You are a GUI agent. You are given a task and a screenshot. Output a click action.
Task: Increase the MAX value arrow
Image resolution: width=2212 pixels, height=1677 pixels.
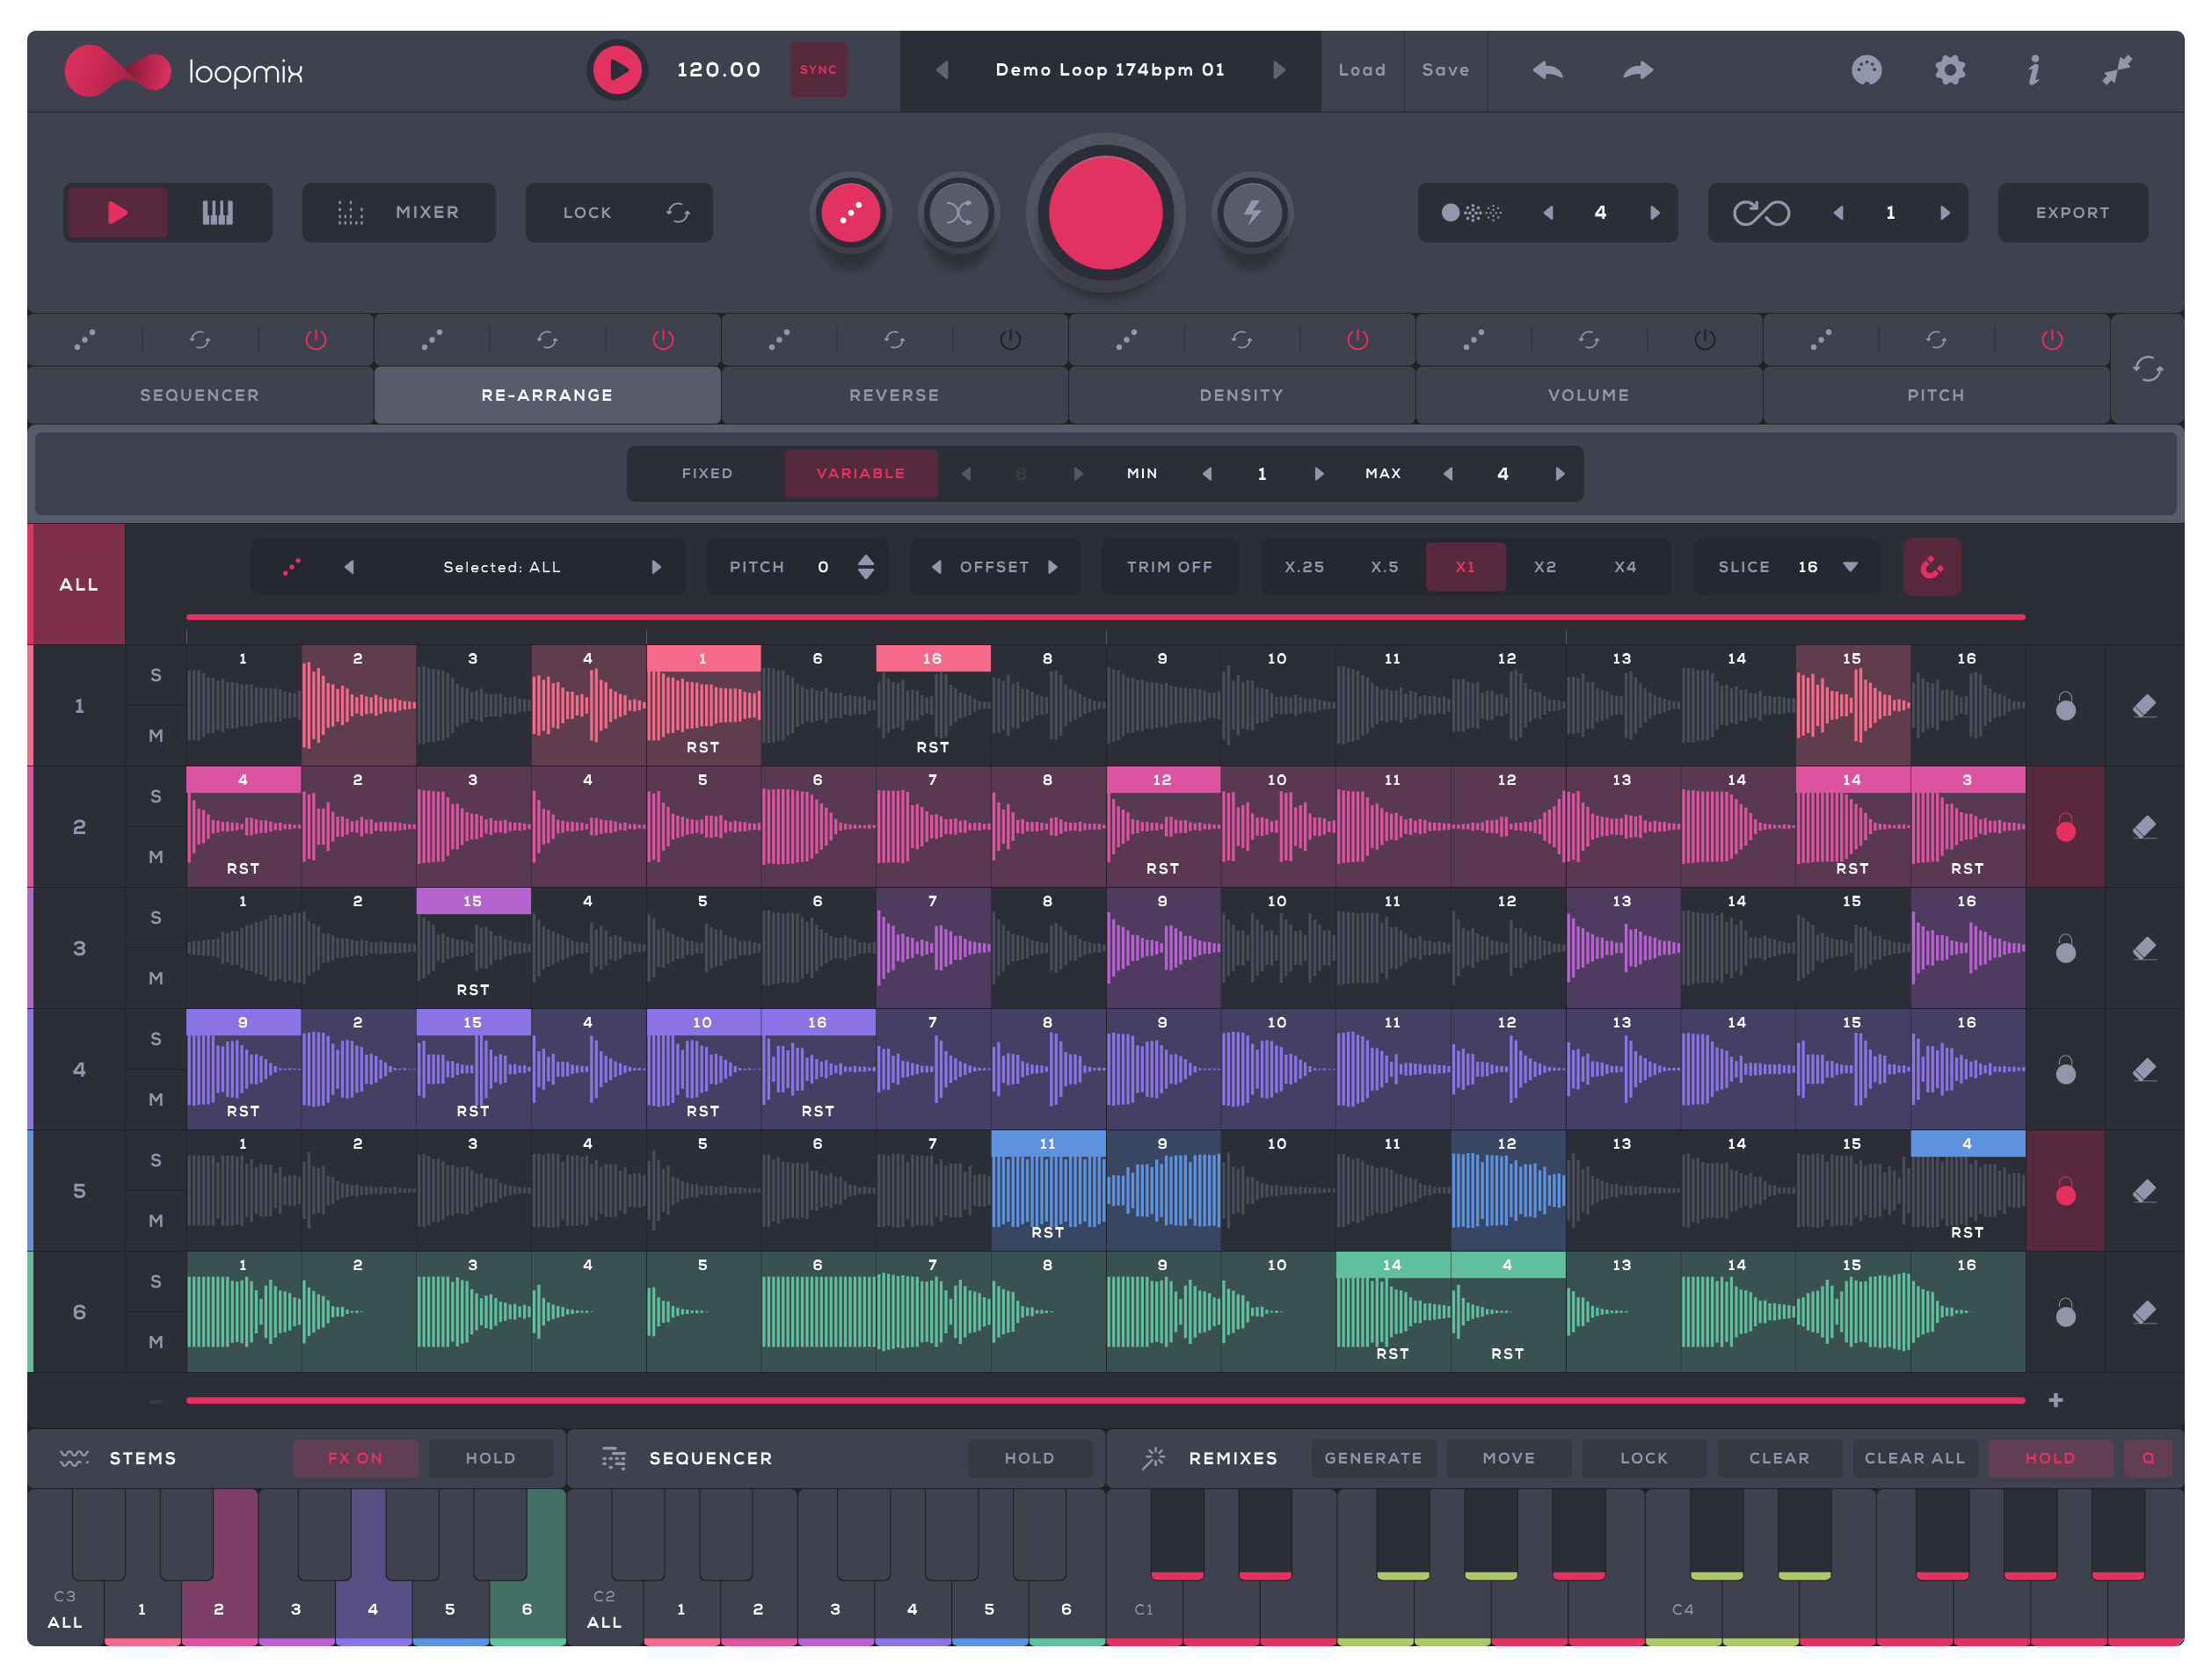1559,474
